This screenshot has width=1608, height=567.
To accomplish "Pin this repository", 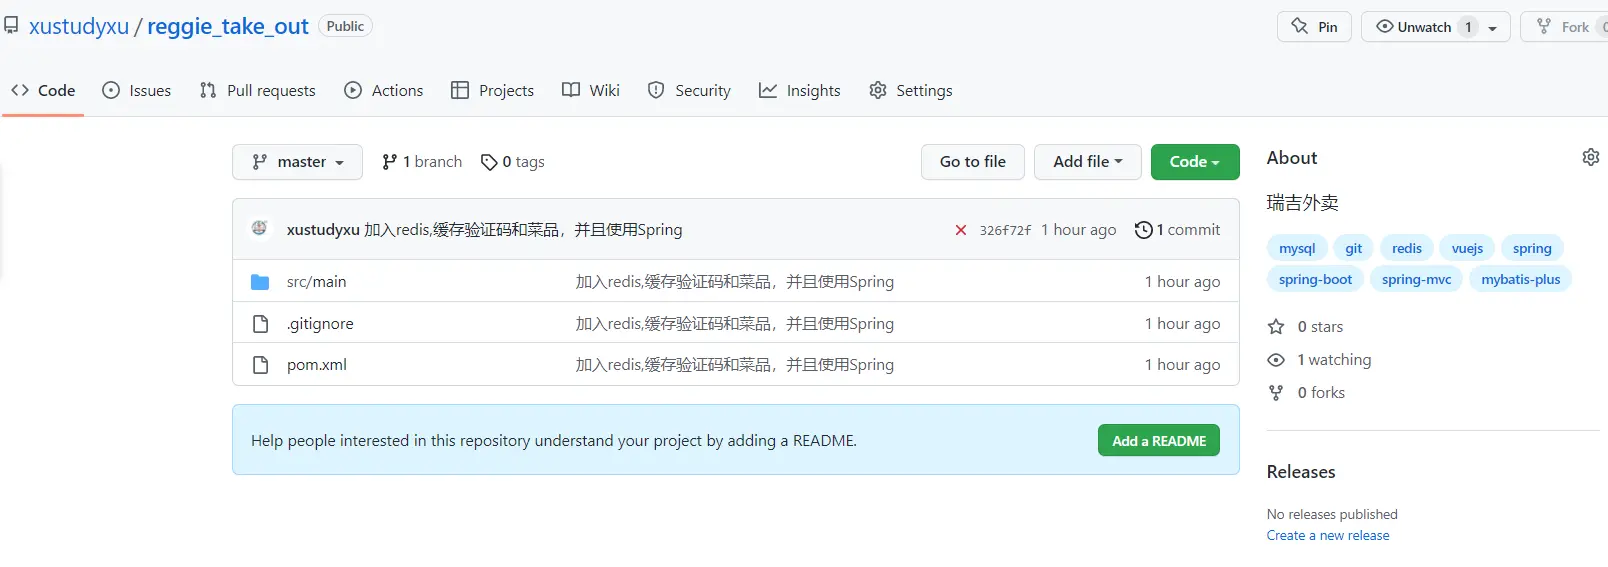I will click(1314, 27).
